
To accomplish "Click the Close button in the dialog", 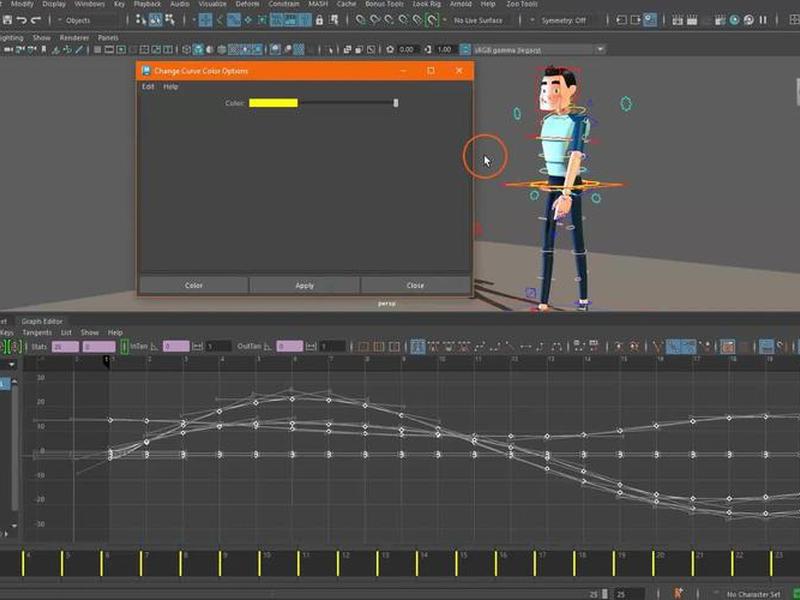I will point(415,285).
